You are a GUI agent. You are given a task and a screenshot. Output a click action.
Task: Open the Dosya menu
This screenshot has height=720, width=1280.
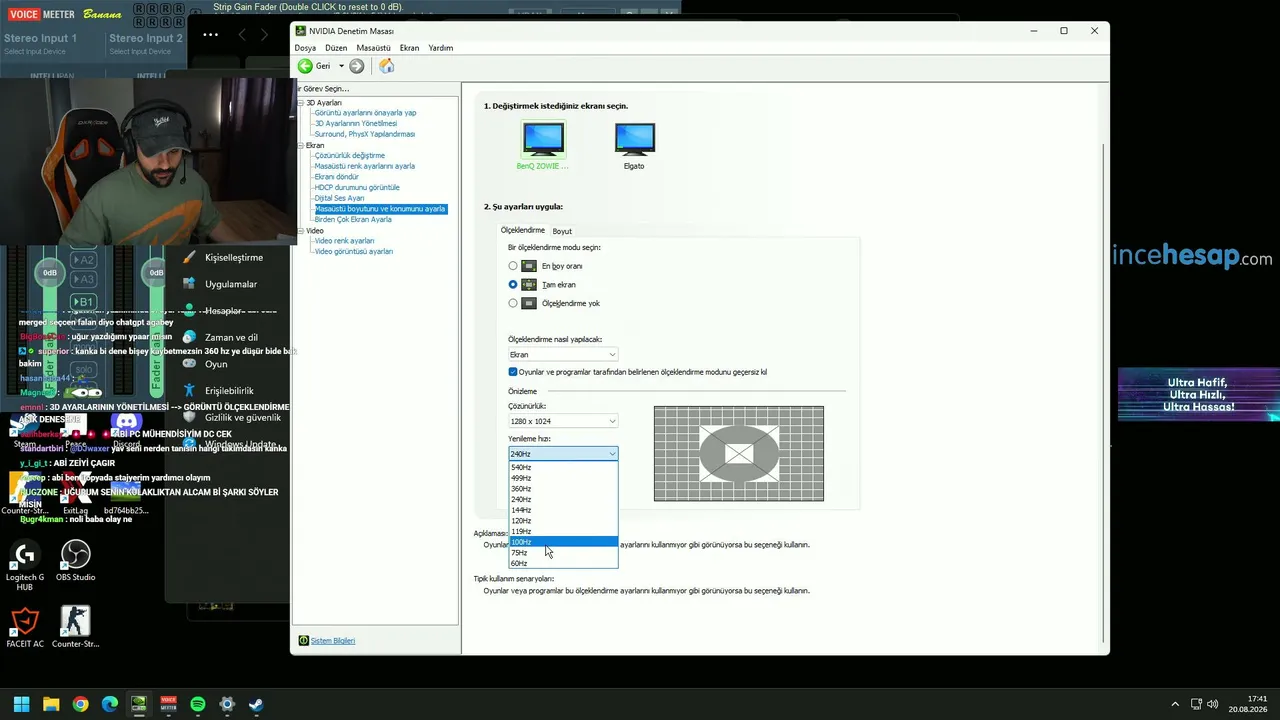(305, 48)
